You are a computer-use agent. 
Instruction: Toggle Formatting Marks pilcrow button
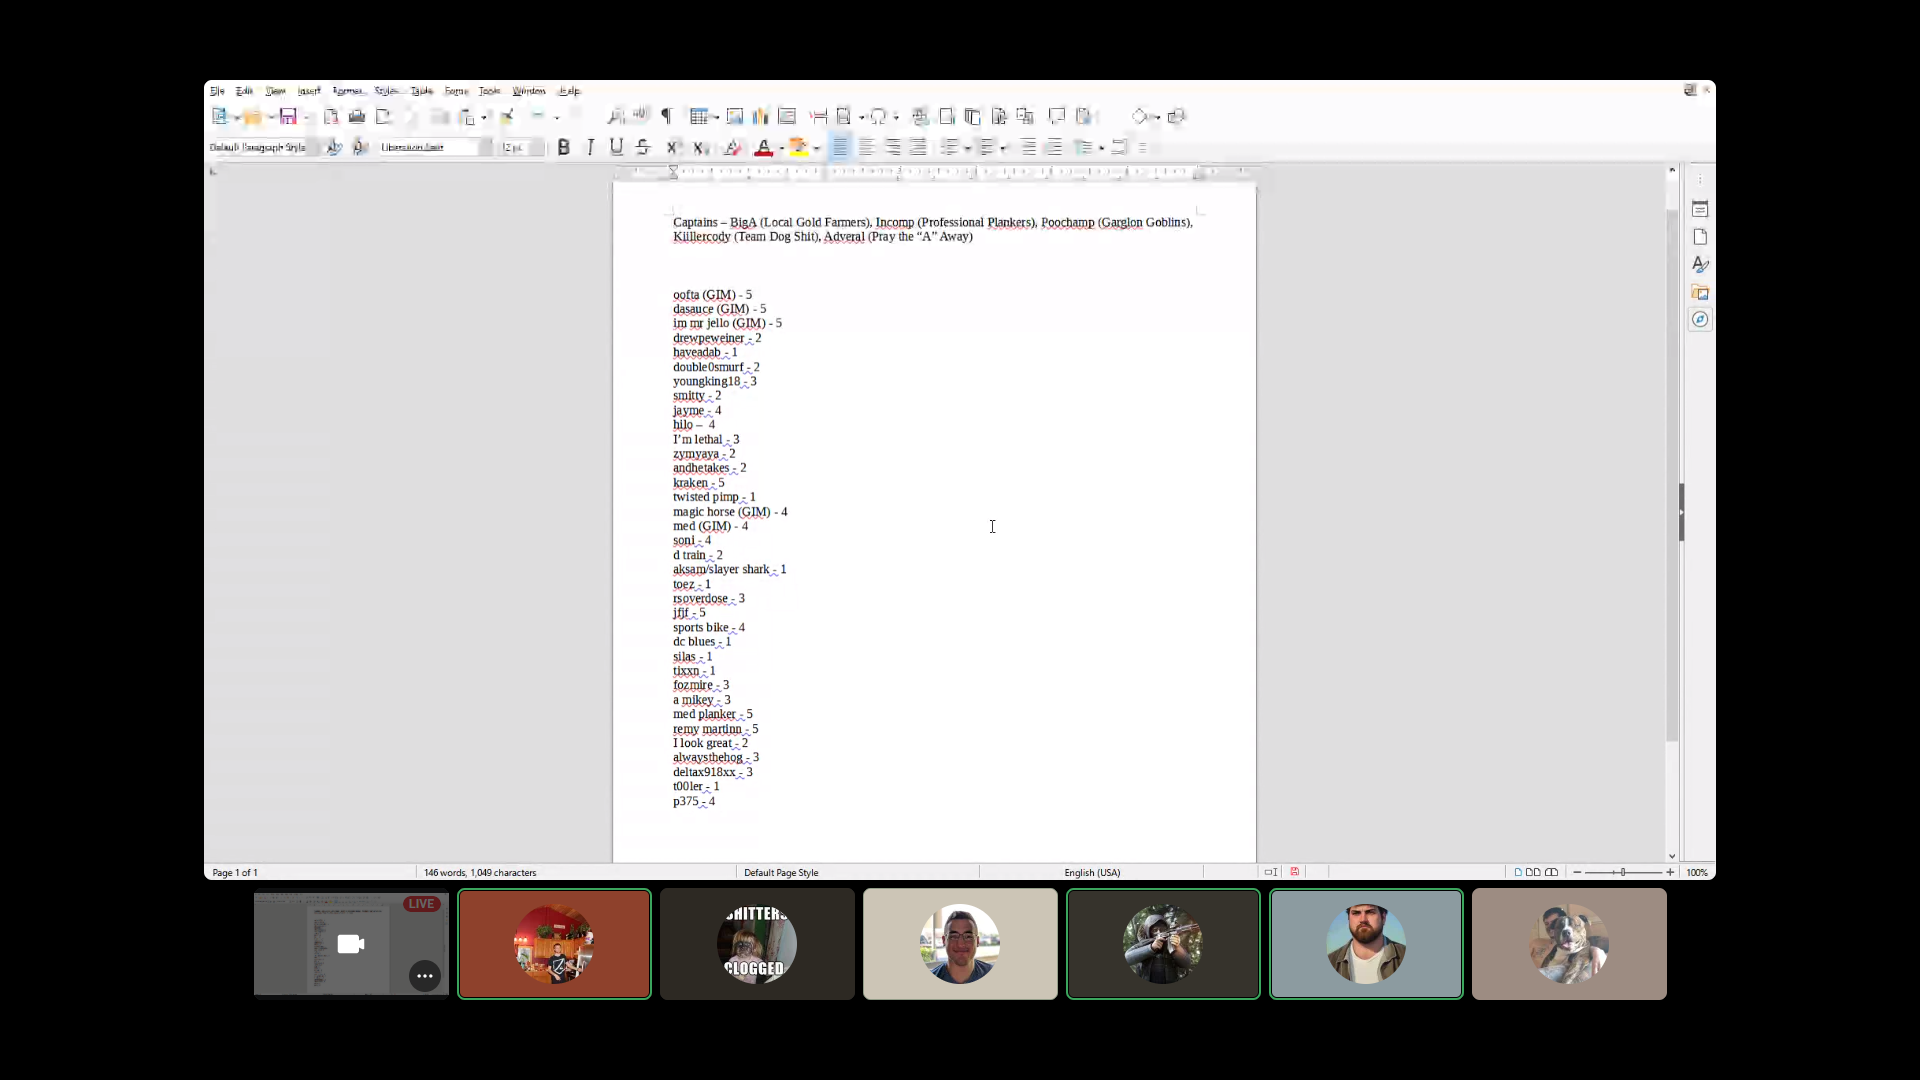tap(666, 116)
